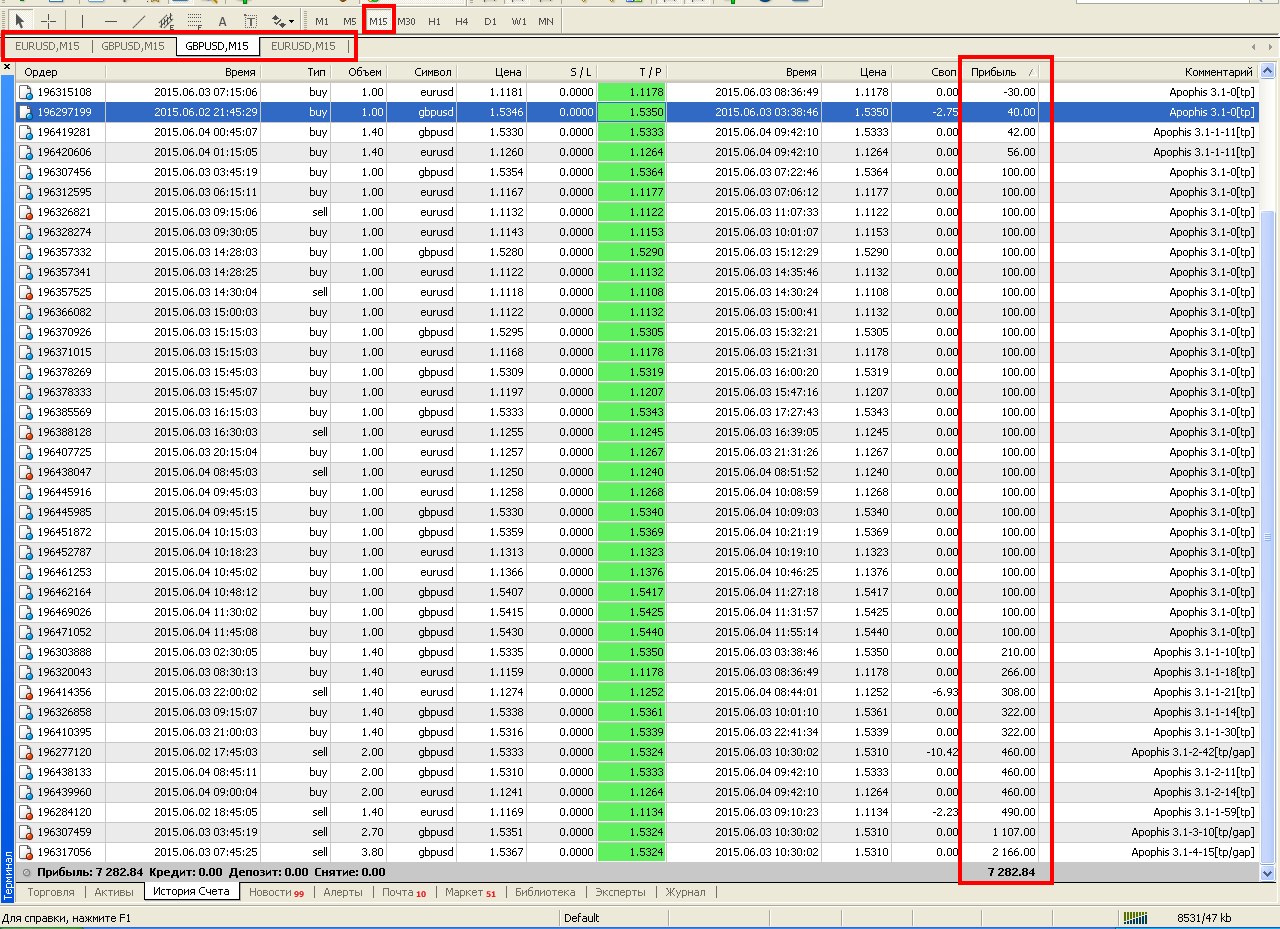
Task: Click the sell order icon for 196326821
Action: [26, 212]
